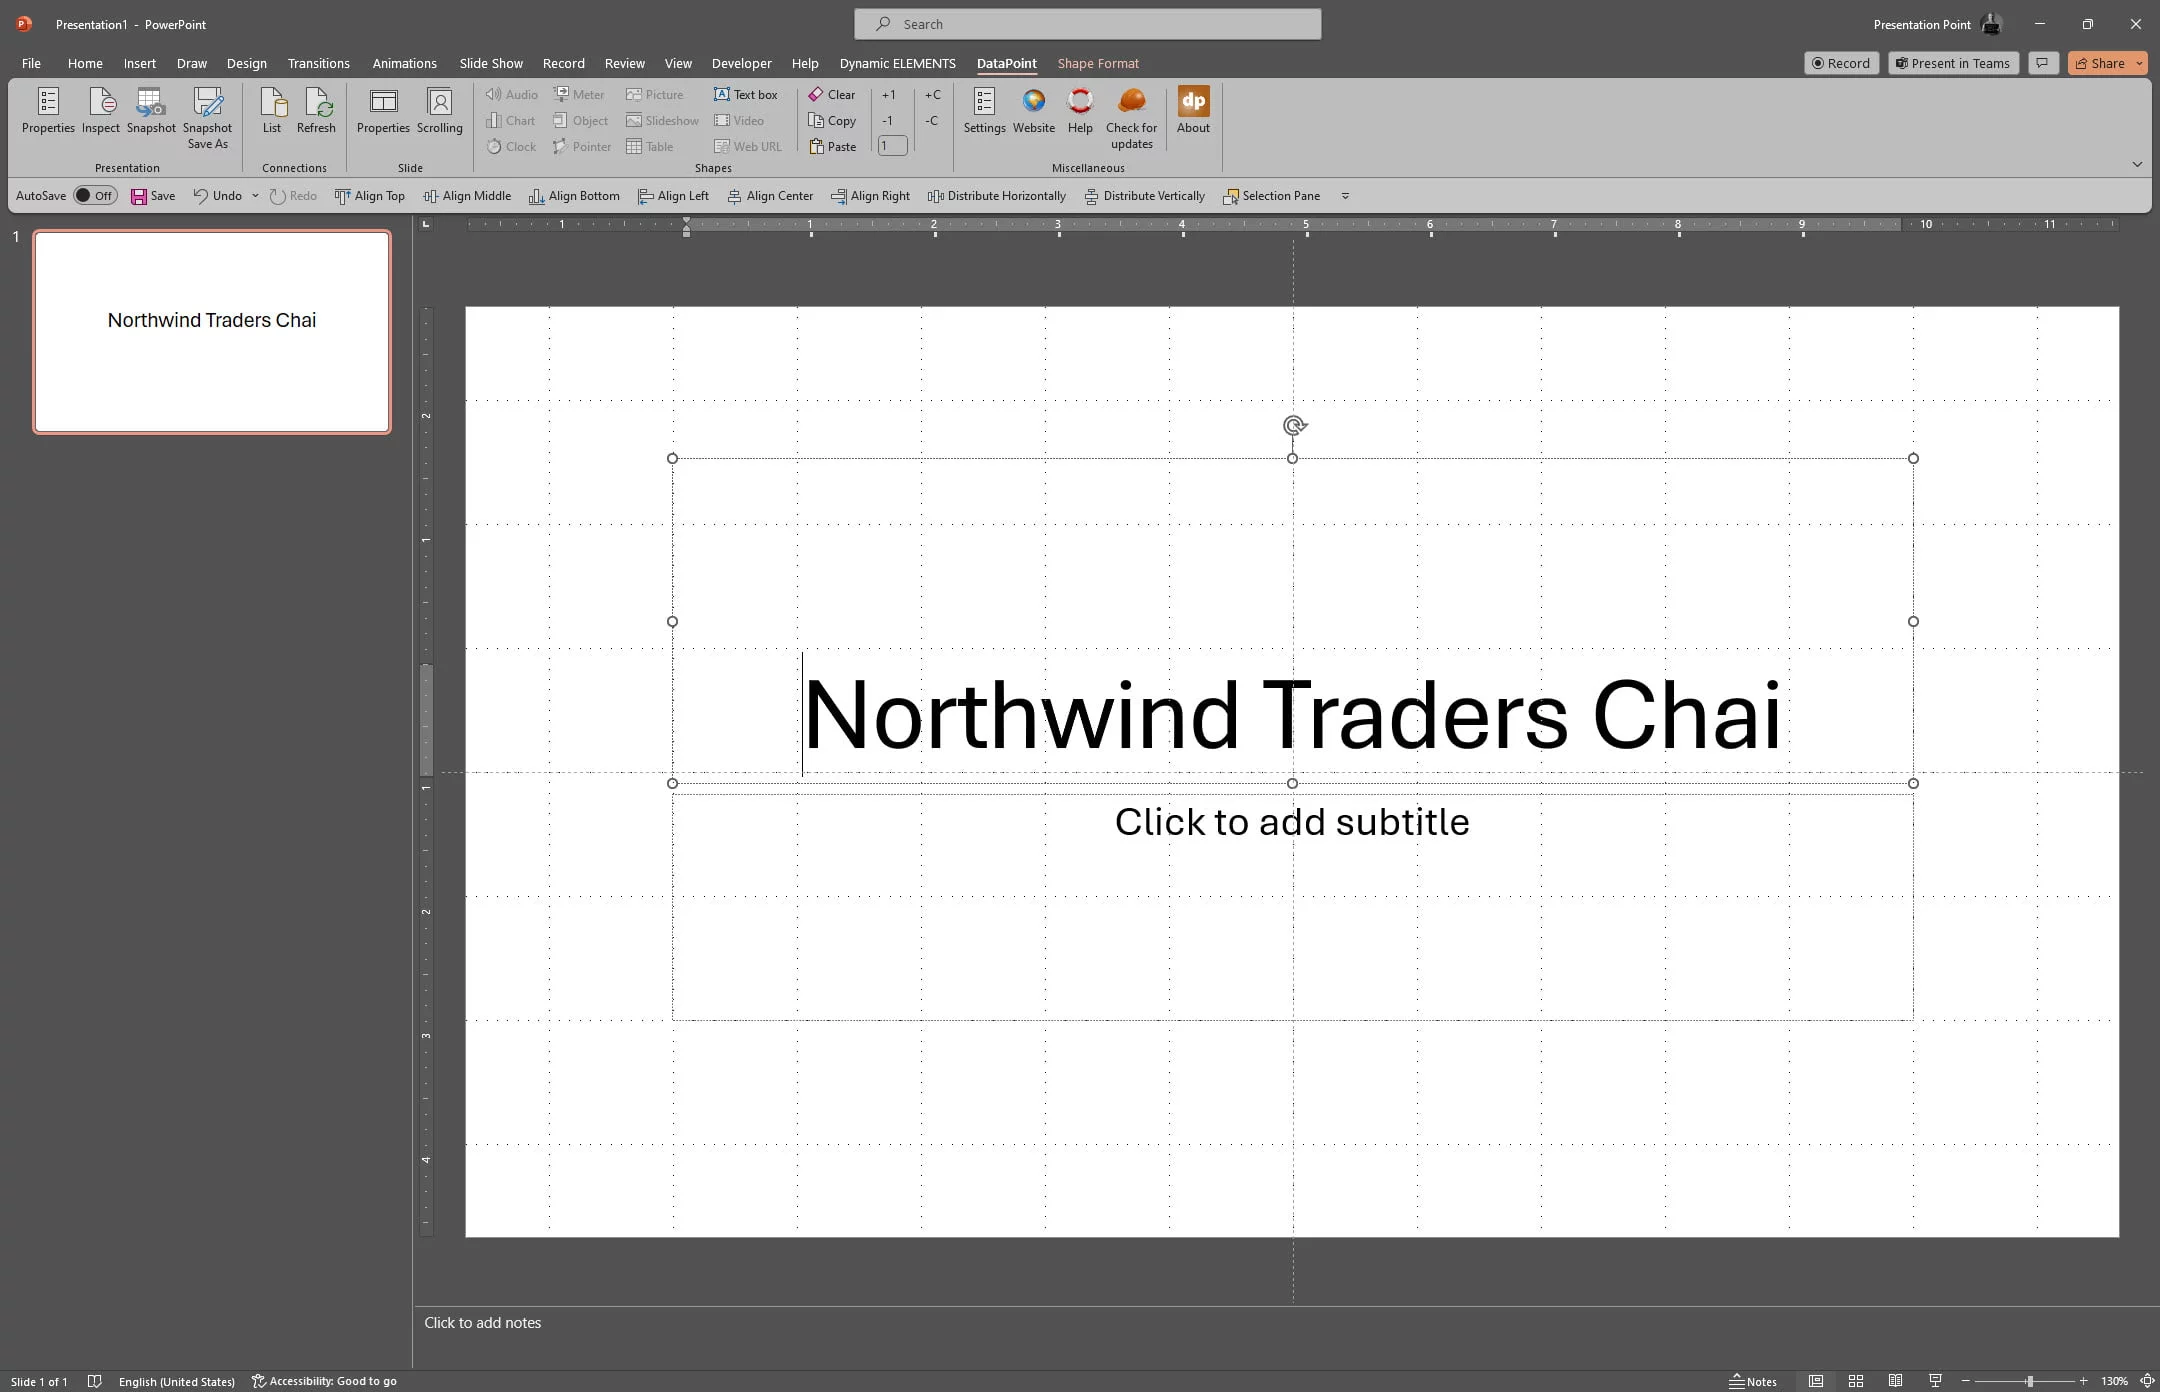Open the Comments pane button

(x=2043, y=63)
